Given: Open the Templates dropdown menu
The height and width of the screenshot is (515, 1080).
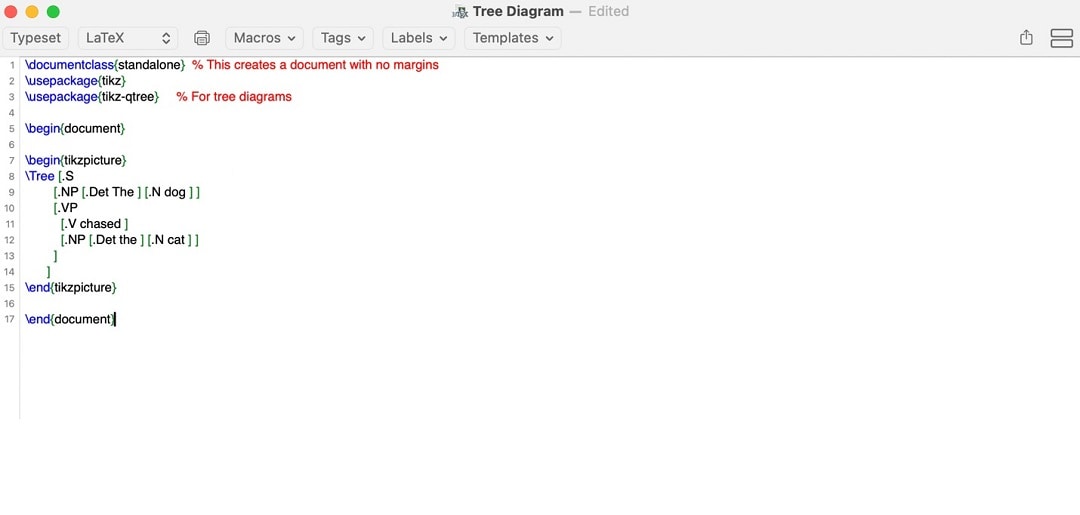Looking at the screenshot, I should (513, 38).
